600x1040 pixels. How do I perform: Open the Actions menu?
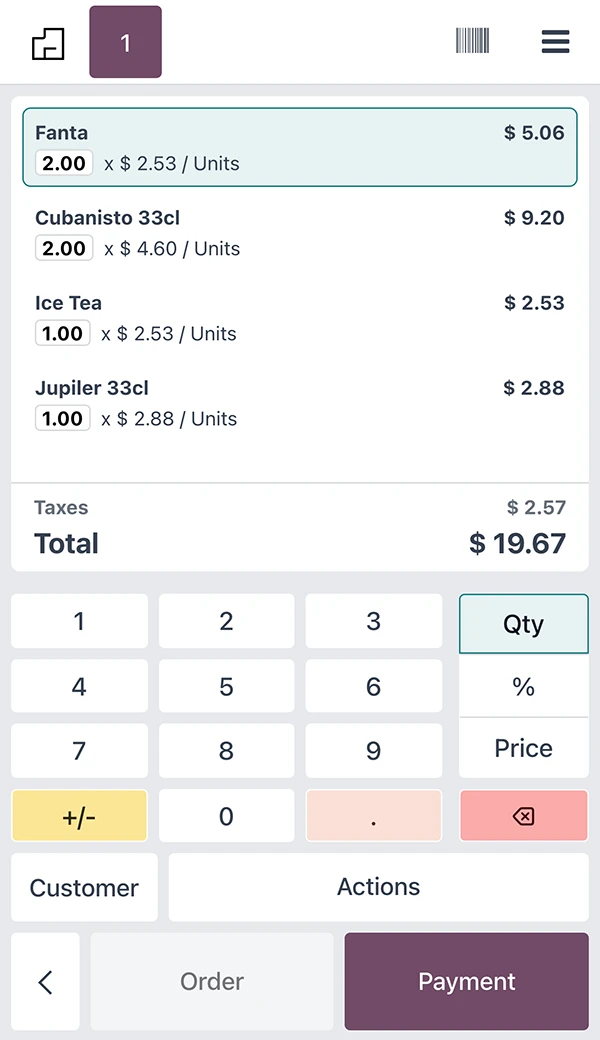[x=378, y=887]
